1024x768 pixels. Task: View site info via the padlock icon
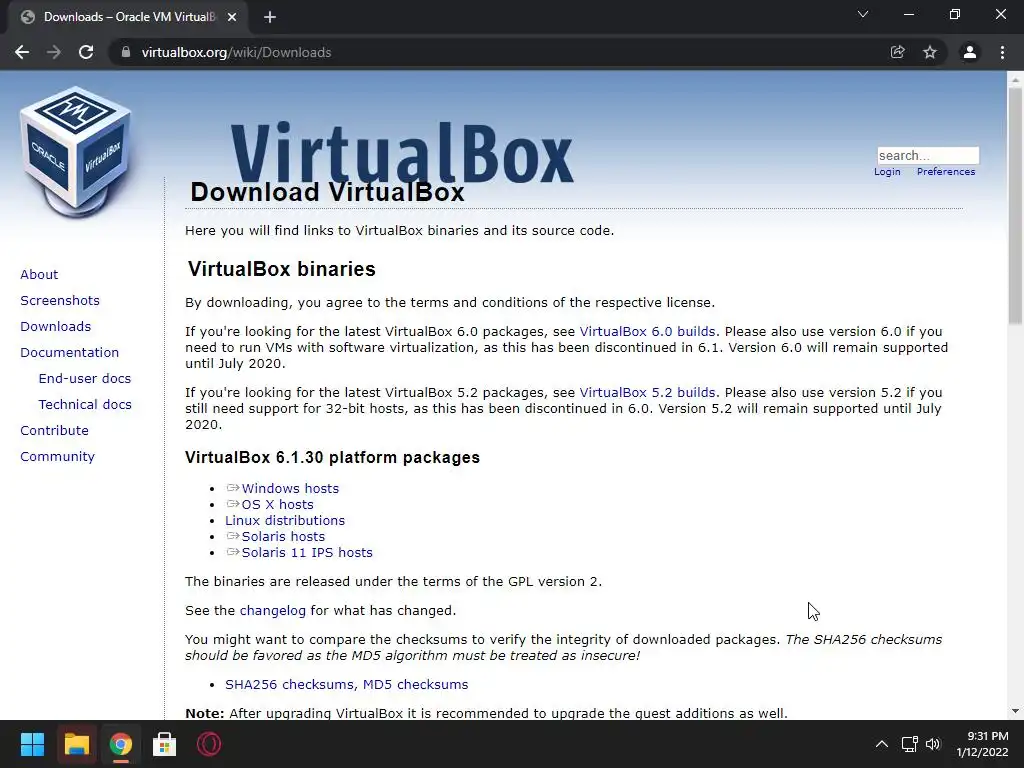click(x=126, y=52)
